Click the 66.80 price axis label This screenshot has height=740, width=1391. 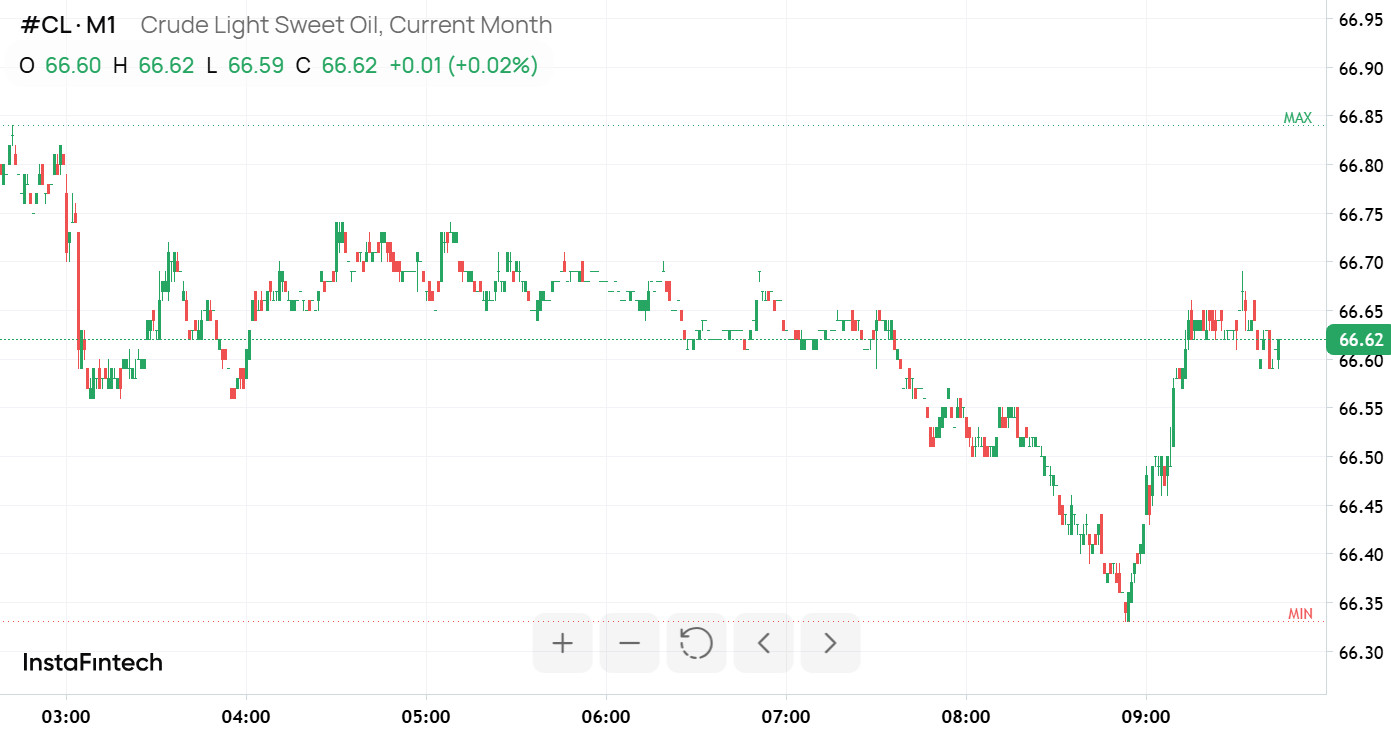click(1360, 166)
